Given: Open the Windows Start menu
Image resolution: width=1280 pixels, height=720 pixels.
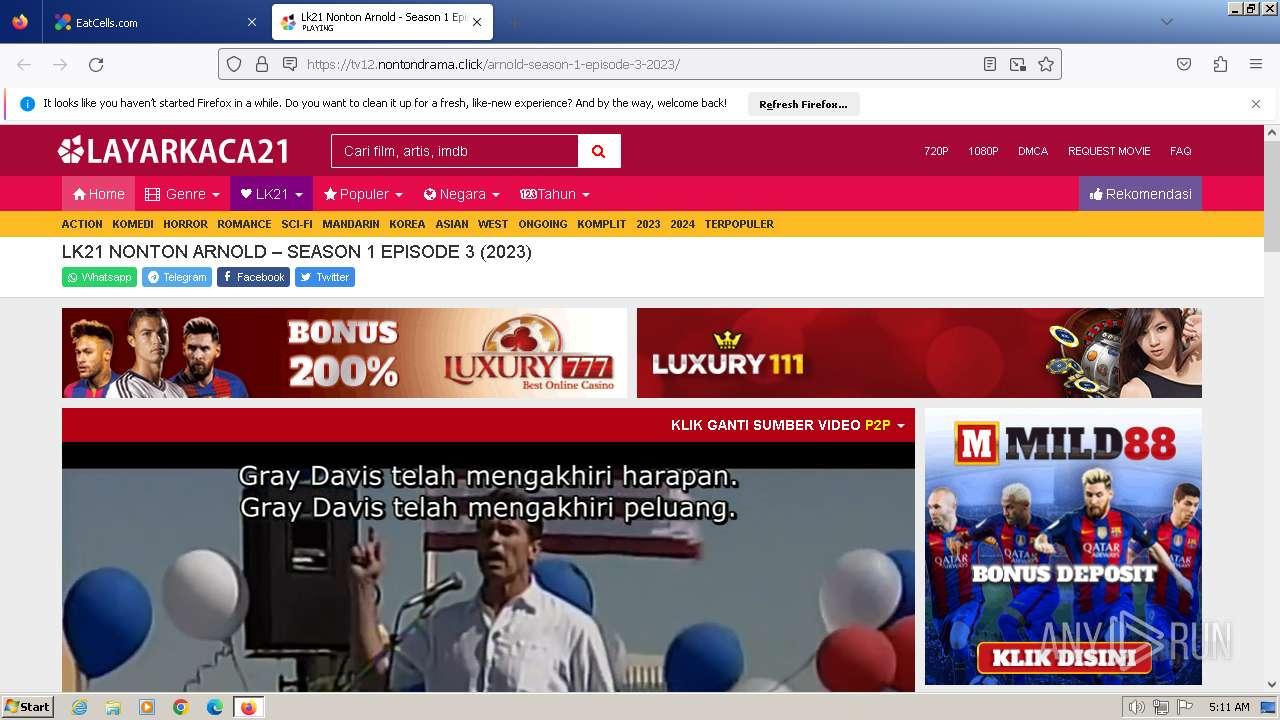Looking at the screenshot, I should (28, 707).
